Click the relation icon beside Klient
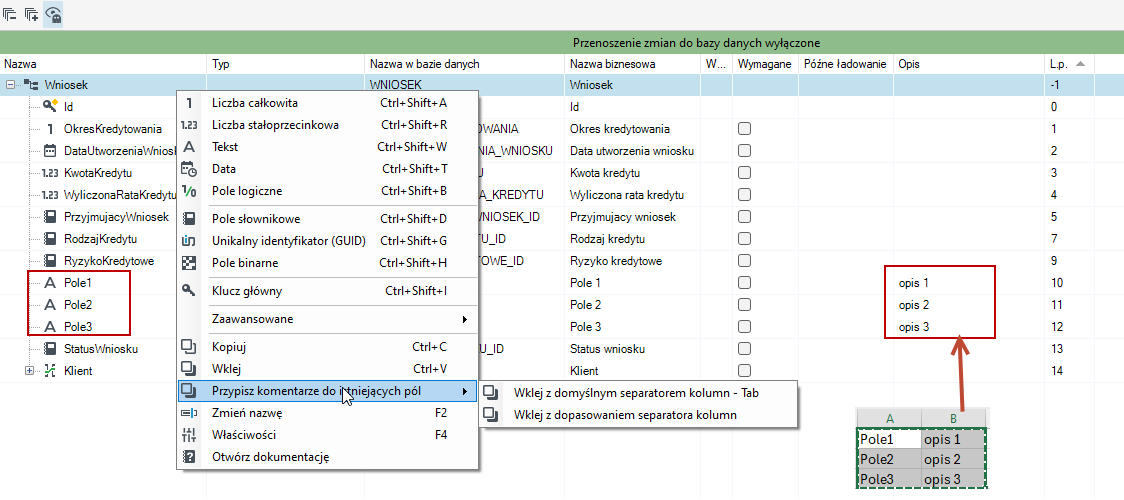1124x500 pixels. coord(49,371)
